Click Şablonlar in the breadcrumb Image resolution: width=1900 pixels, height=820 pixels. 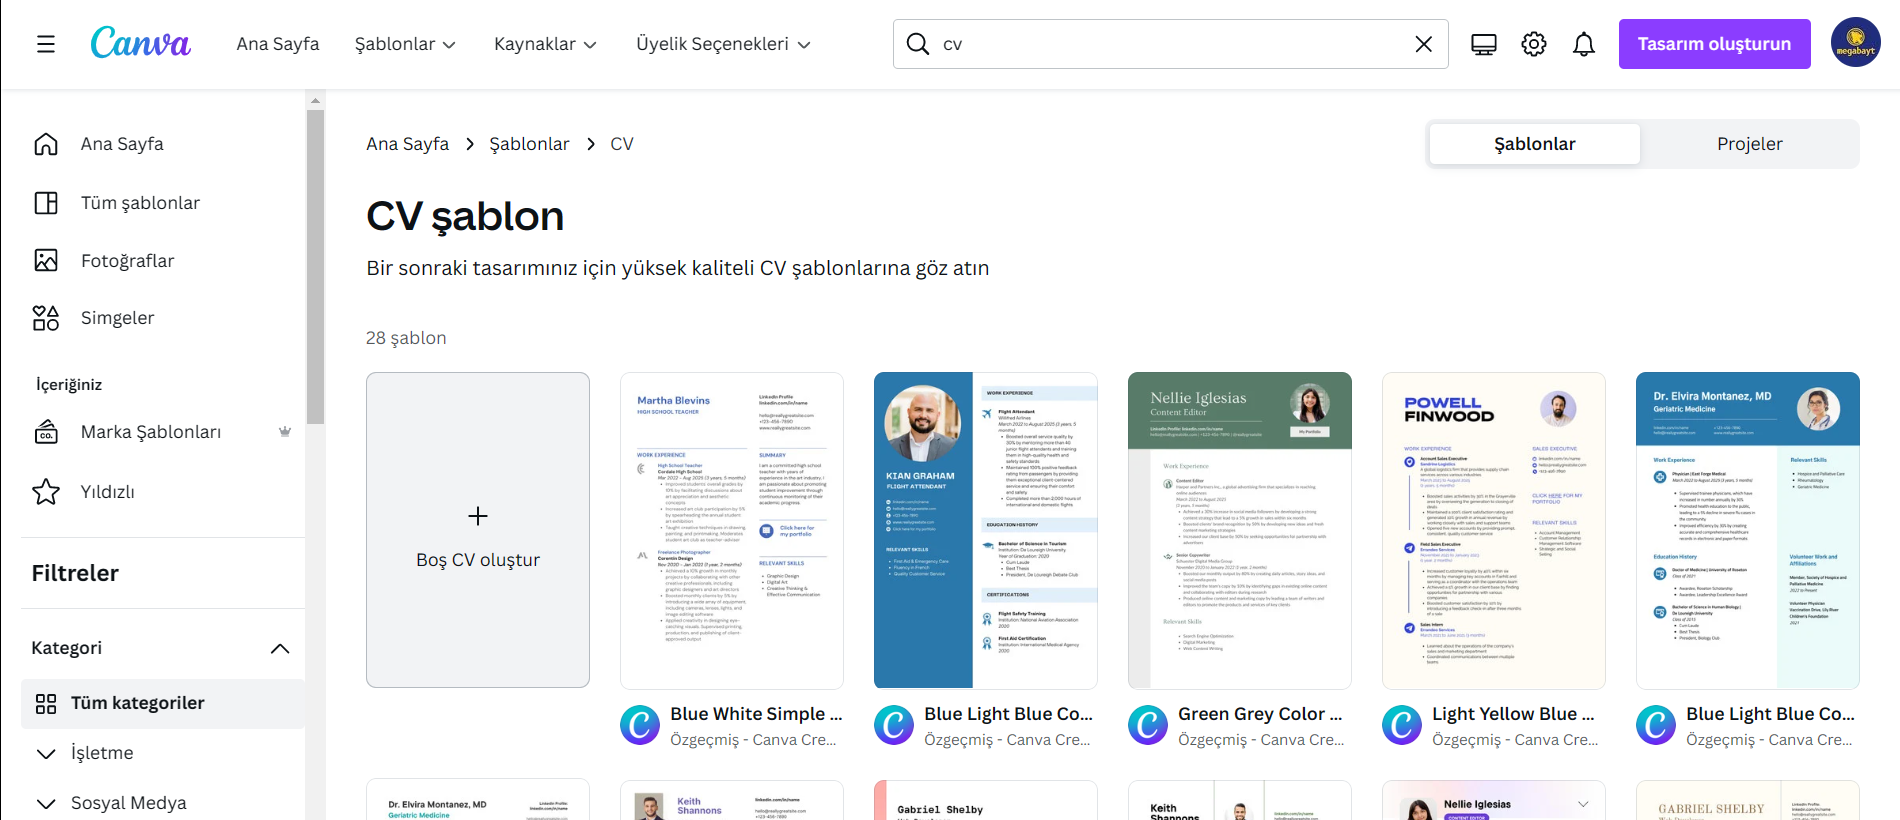point(529,144)
